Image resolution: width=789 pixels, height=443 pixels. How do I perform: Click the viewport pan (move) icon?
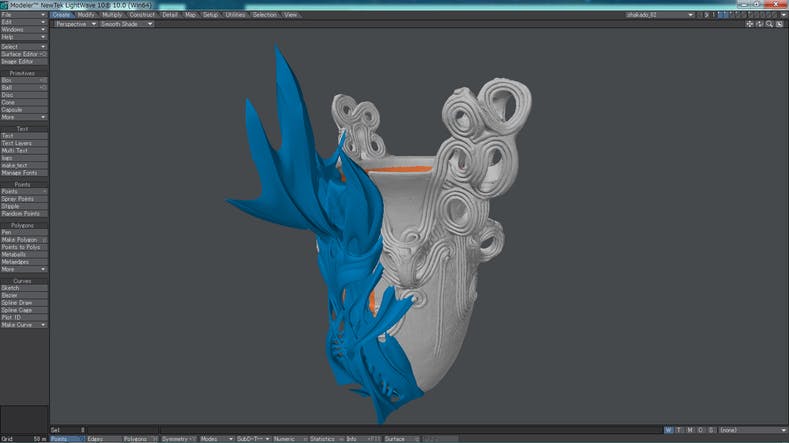(750, 24)
